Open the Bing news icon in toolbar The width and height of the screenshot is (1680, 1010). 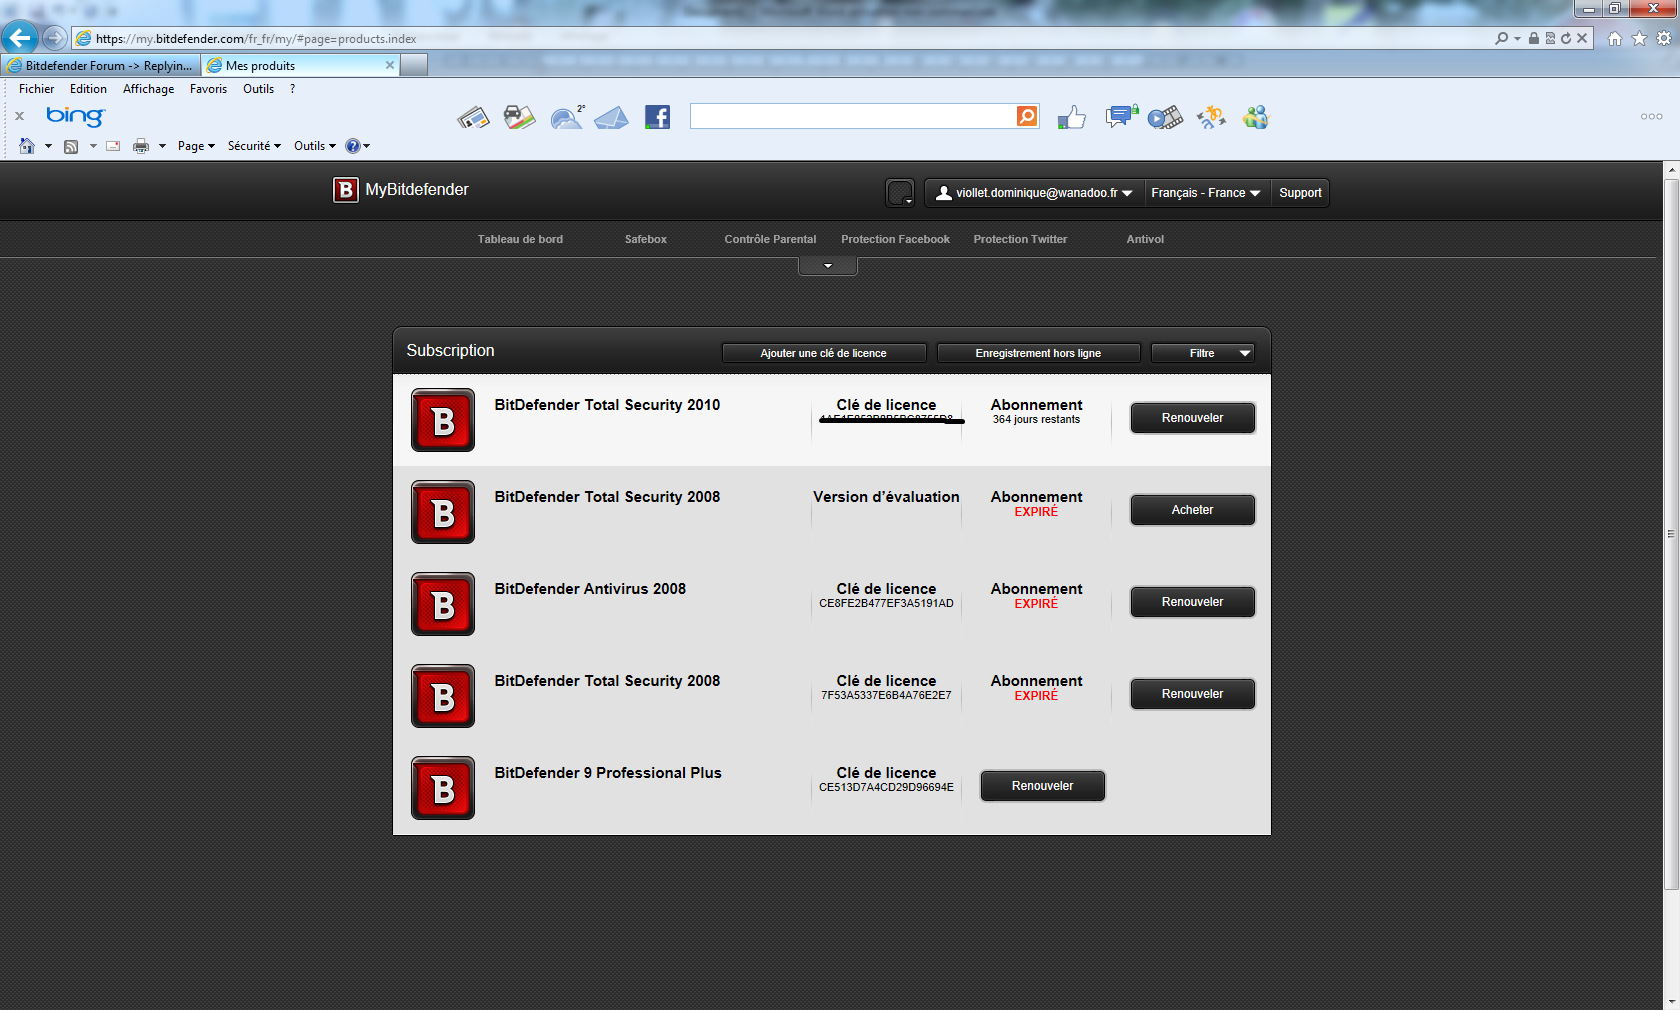point(474,118)
